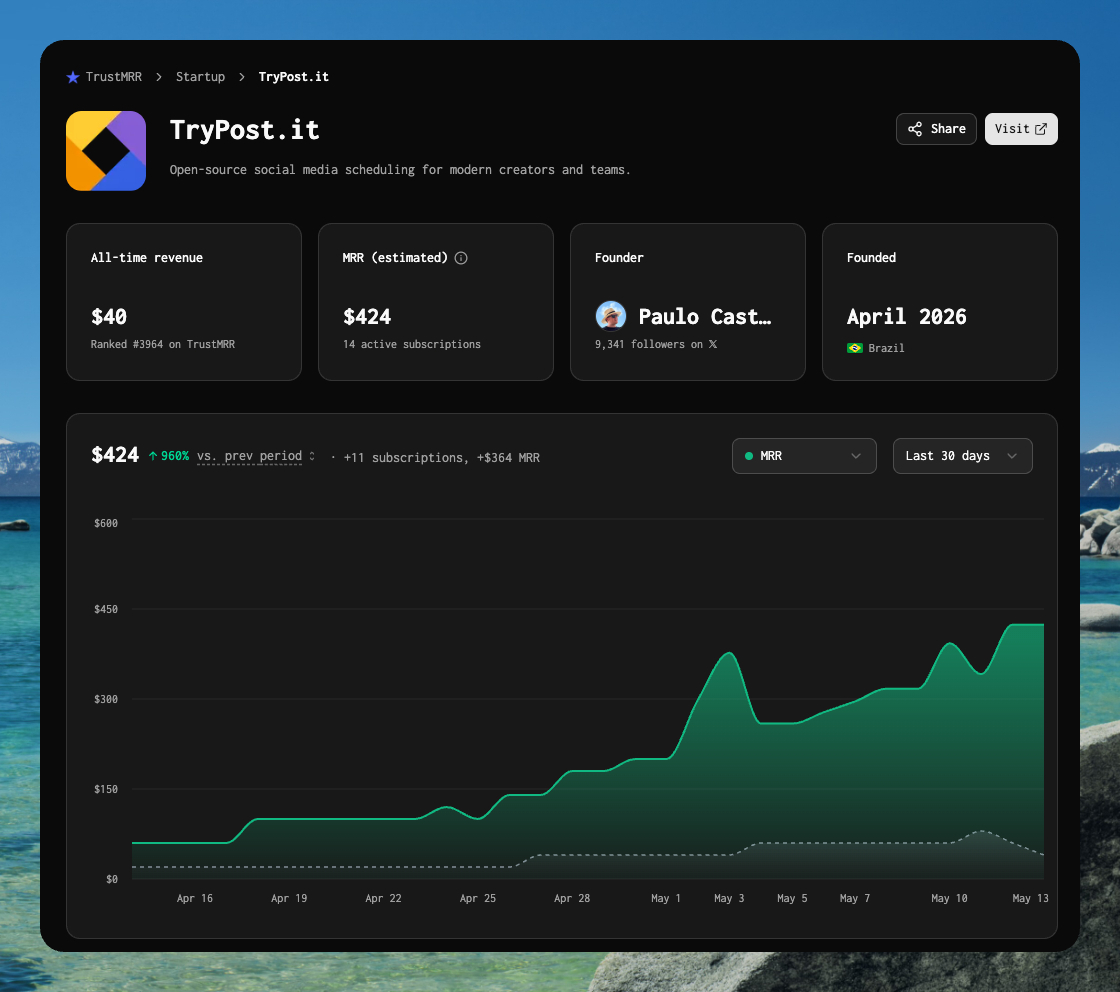Expand the vs. prev period selector
Image resolution: width=1120 pixels, height=992 pixels.
coord(256,456)
